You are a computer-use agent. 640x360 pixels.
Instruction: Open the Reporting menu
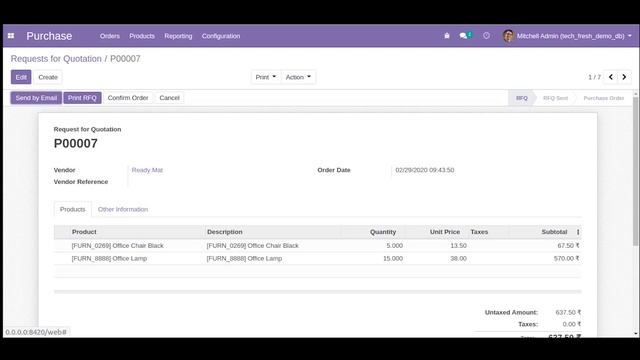(178, 36)
